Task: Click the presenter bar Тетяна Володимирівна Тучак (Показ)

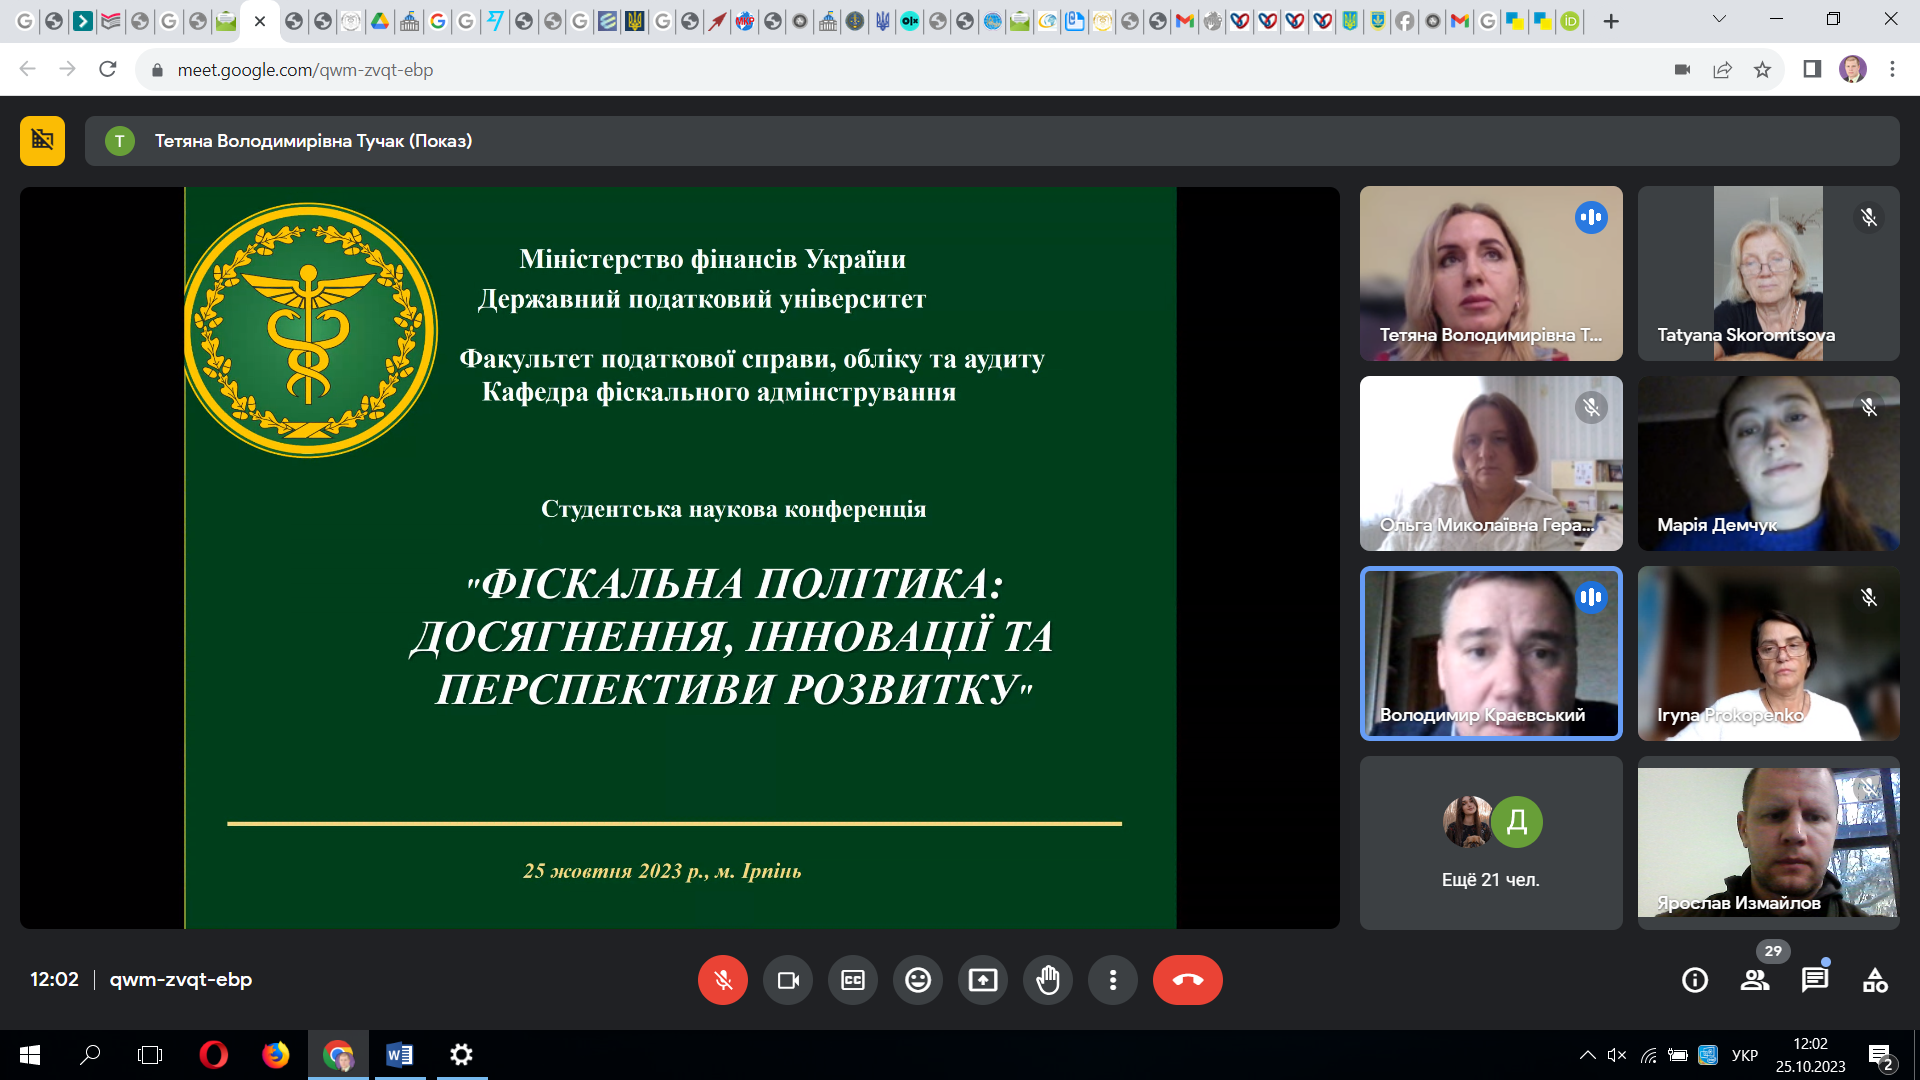Action: pos(992,141)
